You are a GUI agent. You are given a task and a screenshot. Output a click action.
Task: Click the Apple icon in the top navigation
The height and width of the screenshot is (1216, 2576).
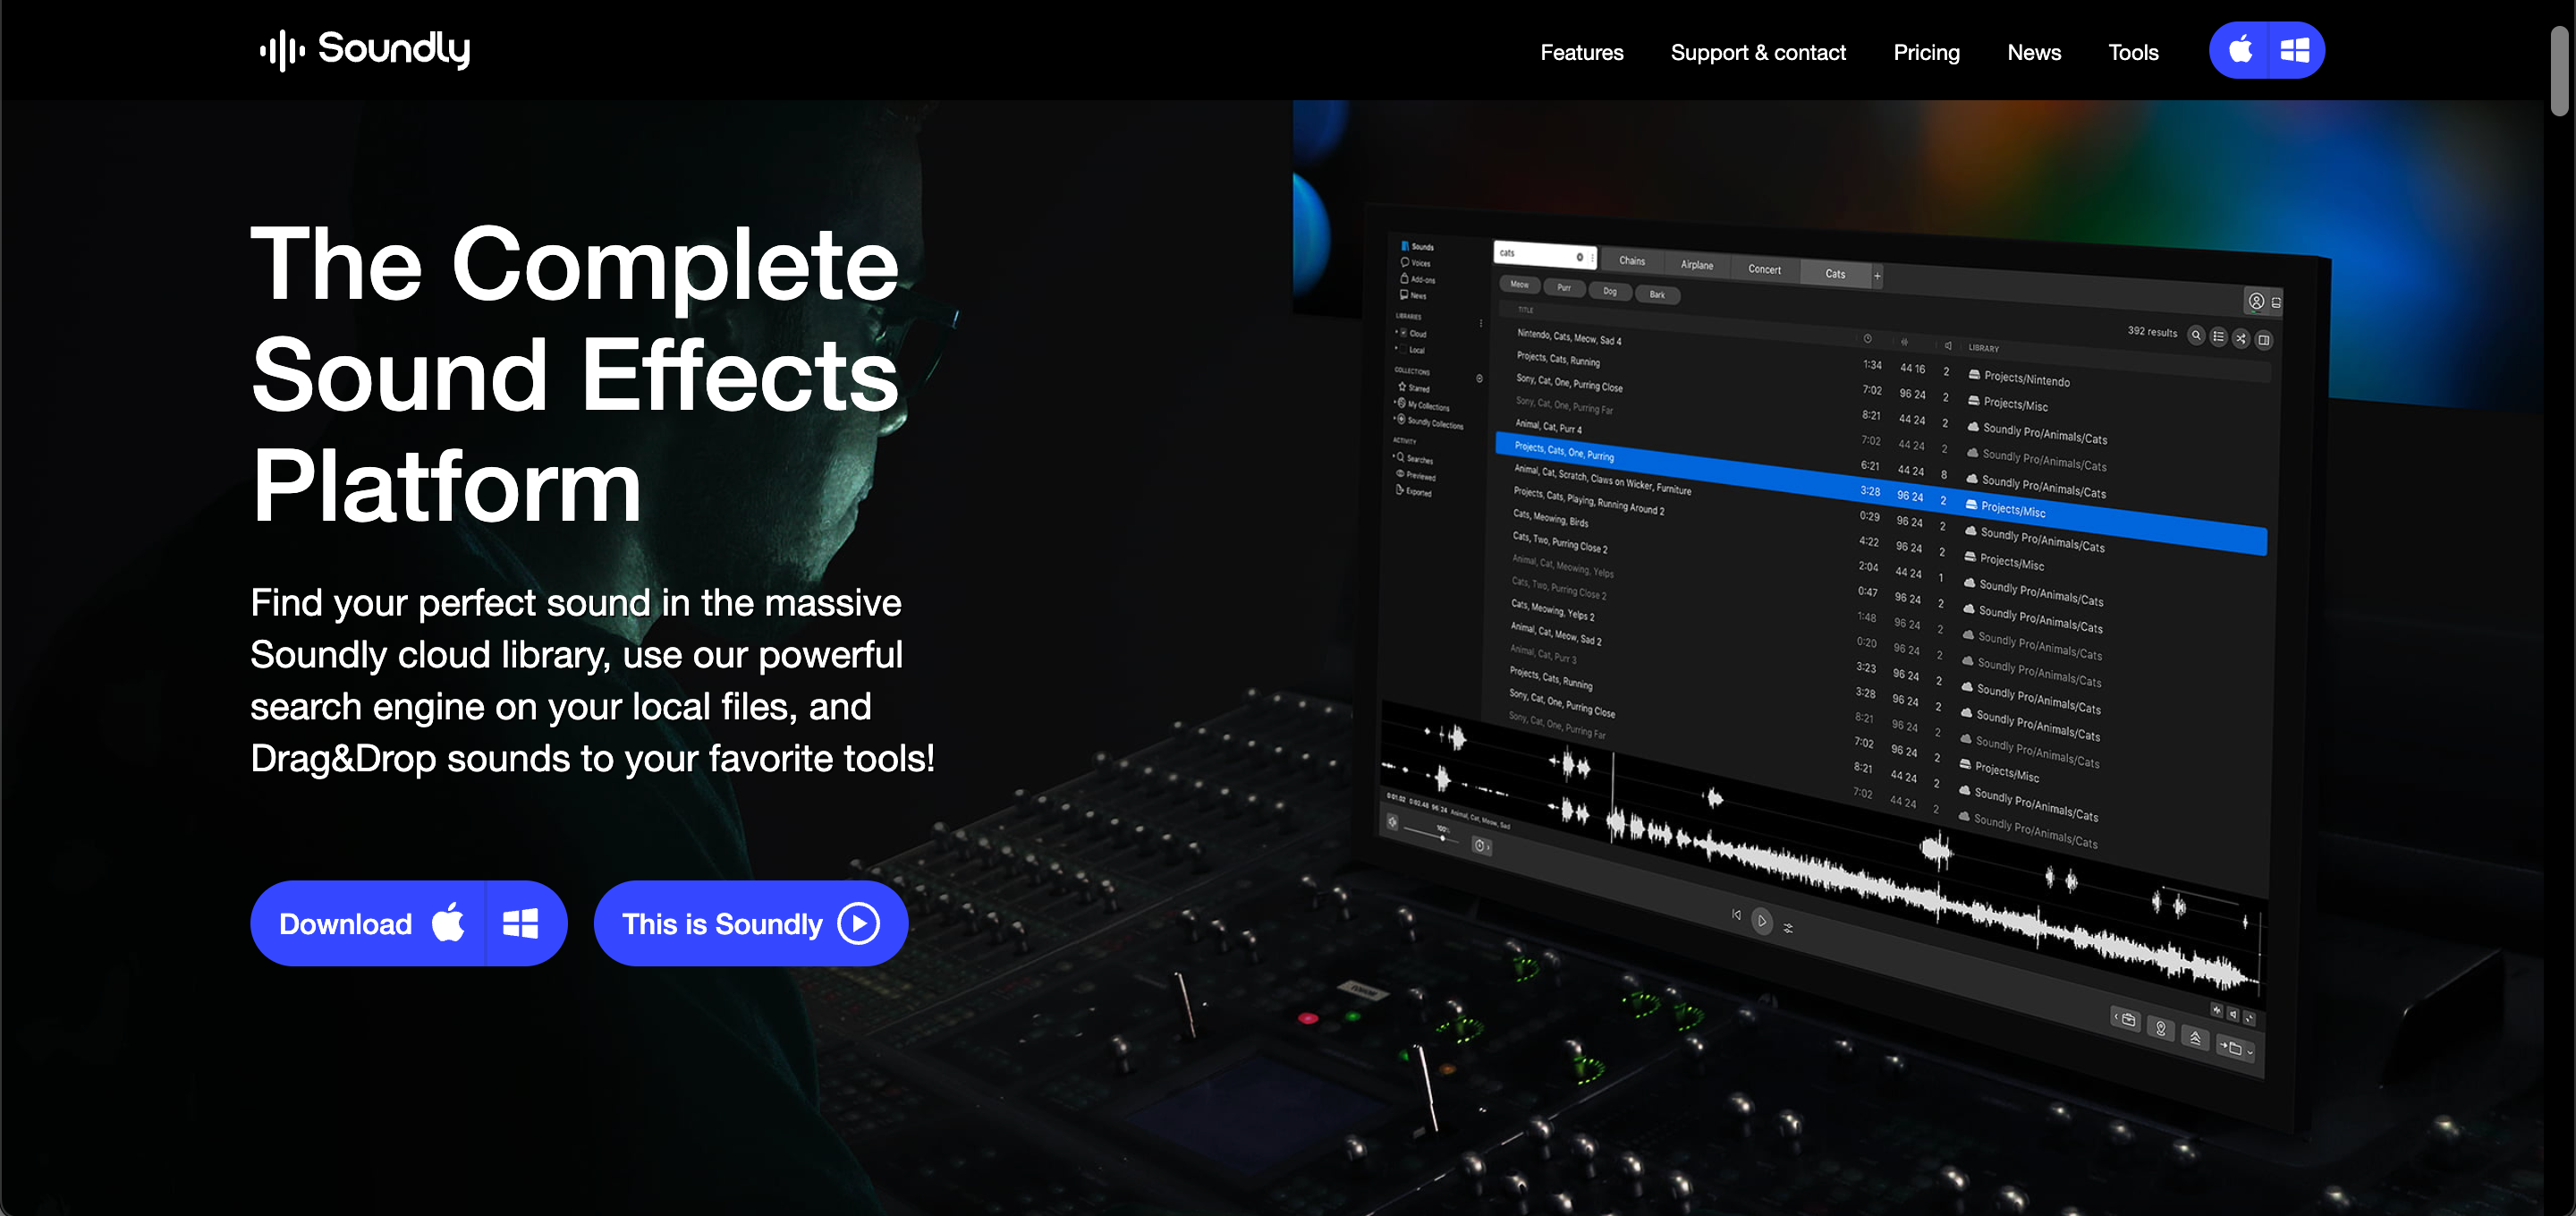click(x=2240, y=50)
